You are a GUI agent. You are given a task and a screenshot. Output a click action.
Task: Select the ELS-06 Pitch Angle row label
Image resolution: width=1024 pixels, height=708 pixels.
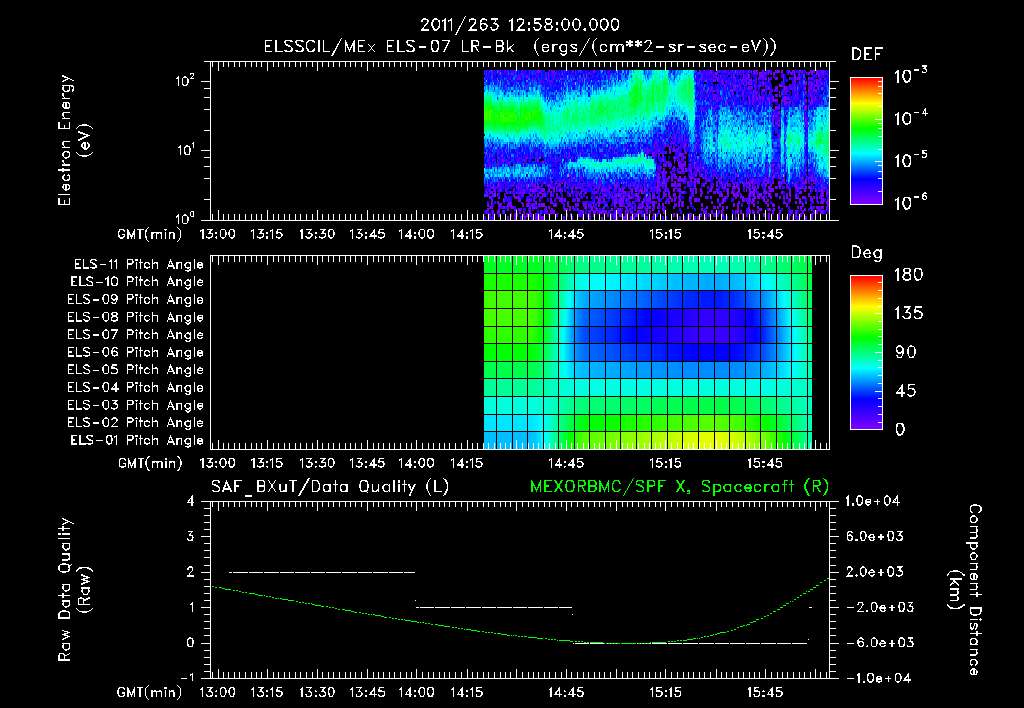135,353
